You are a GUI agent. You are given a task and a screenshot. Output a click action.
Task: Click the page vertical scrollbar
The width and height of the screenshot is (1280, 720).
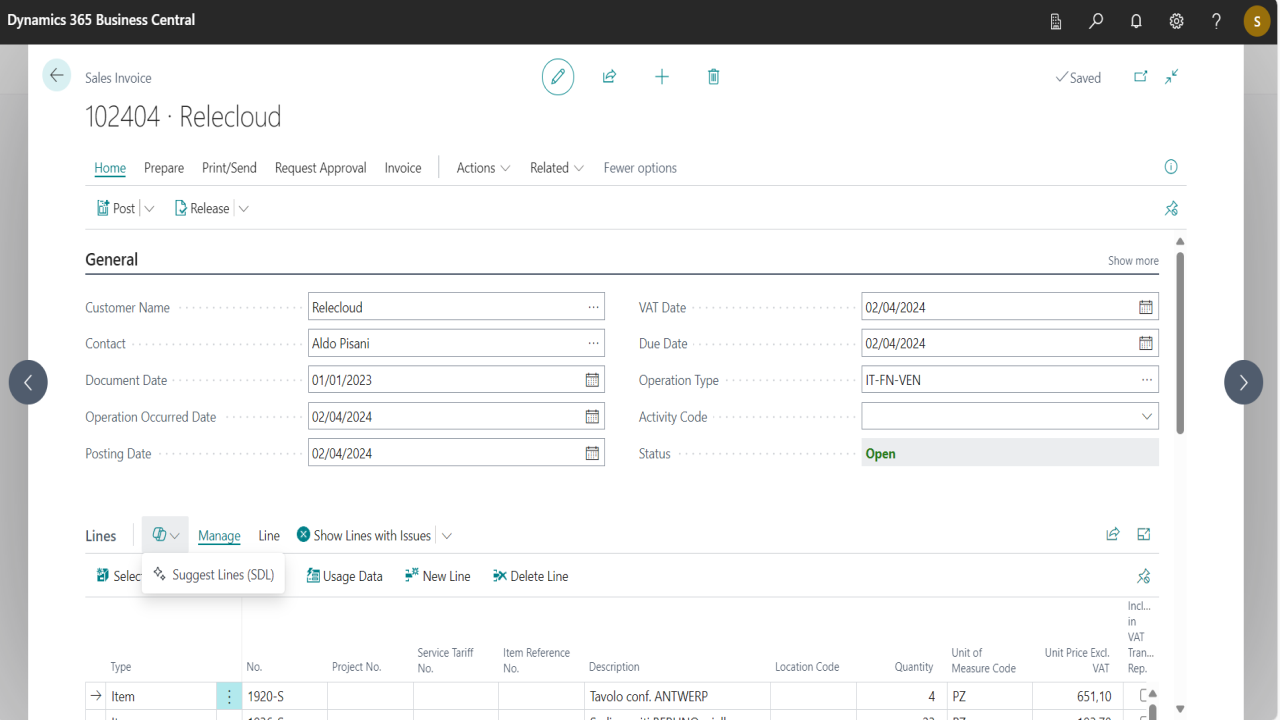click(1180, 343)
